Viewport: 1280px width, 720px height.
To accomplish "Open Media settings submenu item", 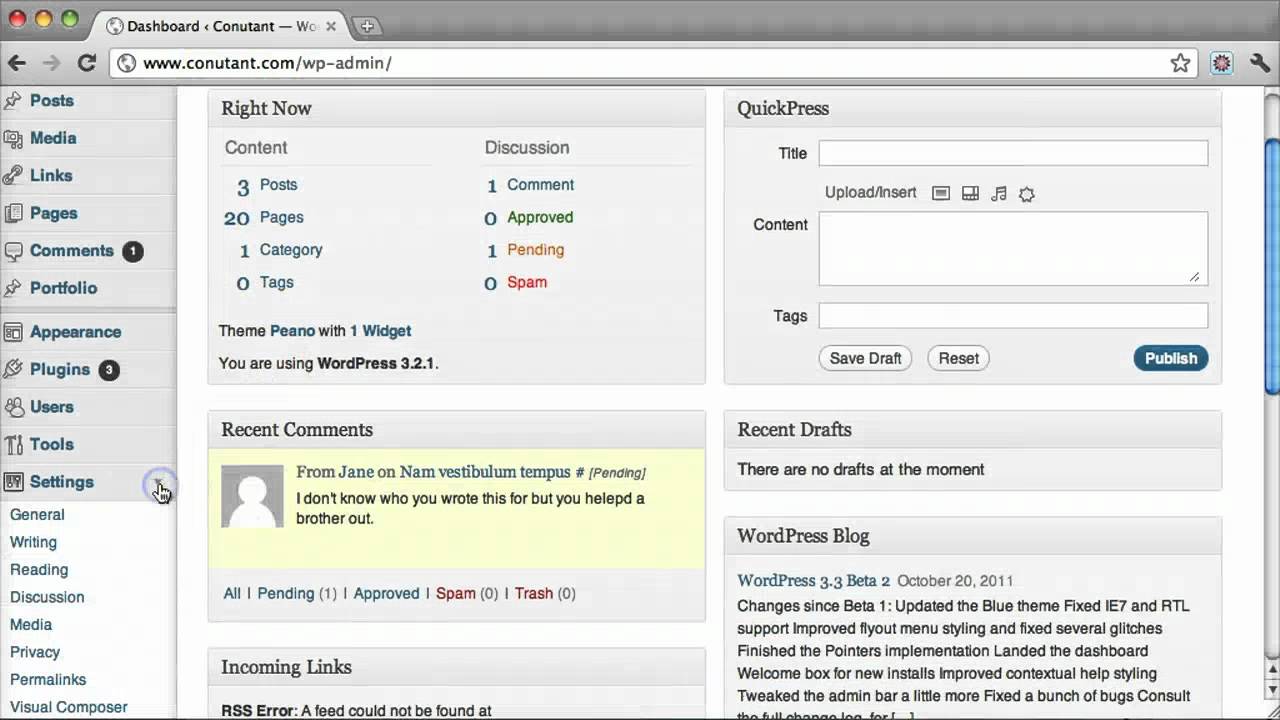I will [x=31, y=624].
